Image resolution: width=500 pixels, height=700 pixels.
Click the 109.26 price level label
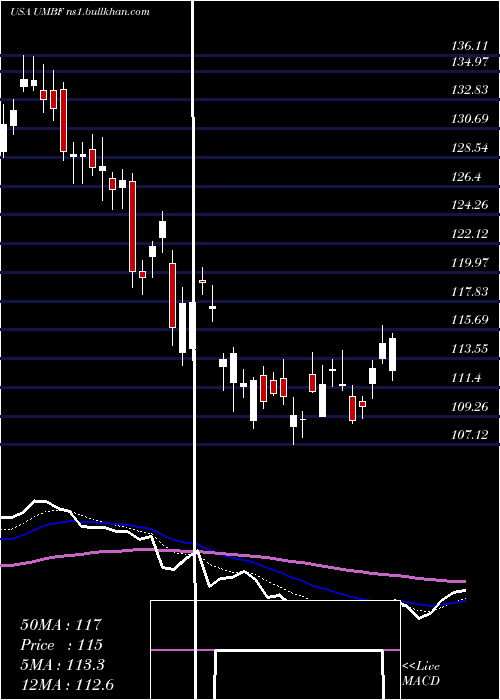pos(470,407)
